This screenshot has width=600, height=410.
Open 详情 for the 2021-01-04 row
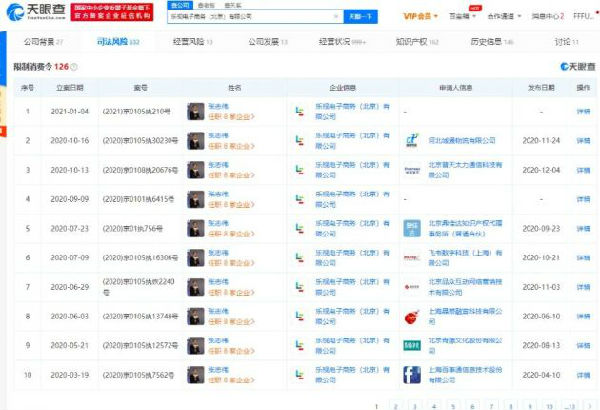point(584,111)
